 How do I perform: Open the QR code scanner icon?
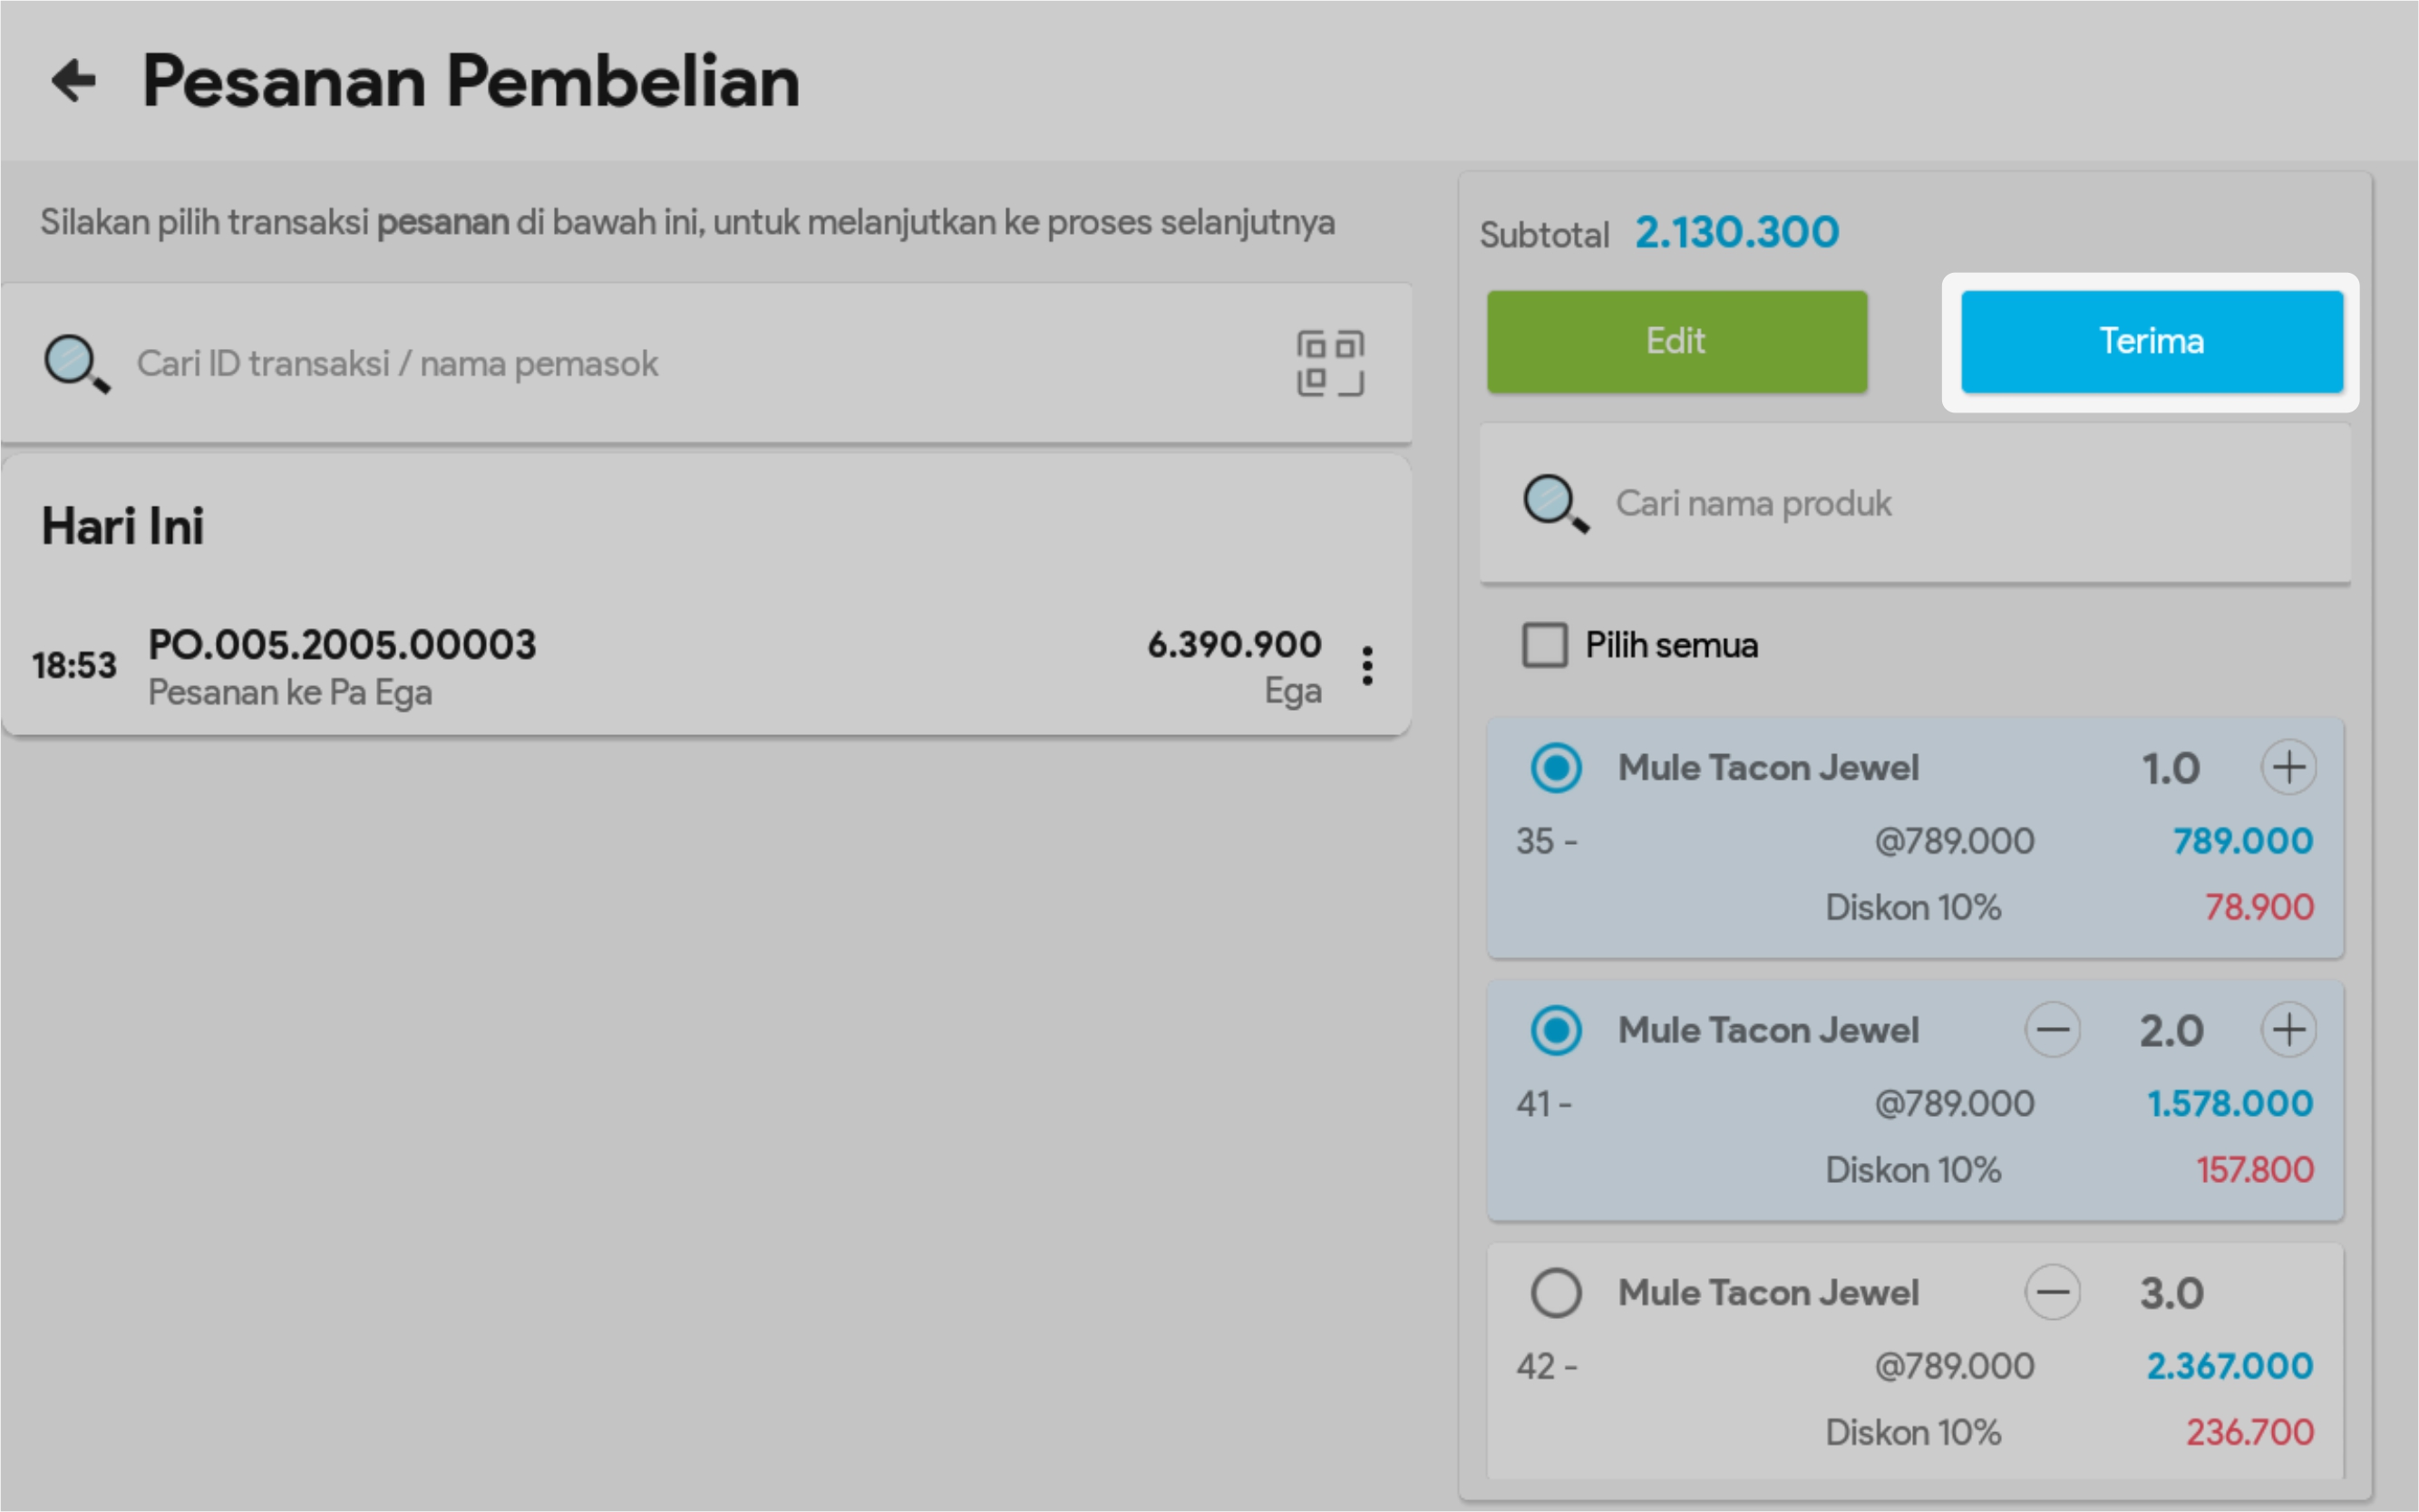(1330, 363)
